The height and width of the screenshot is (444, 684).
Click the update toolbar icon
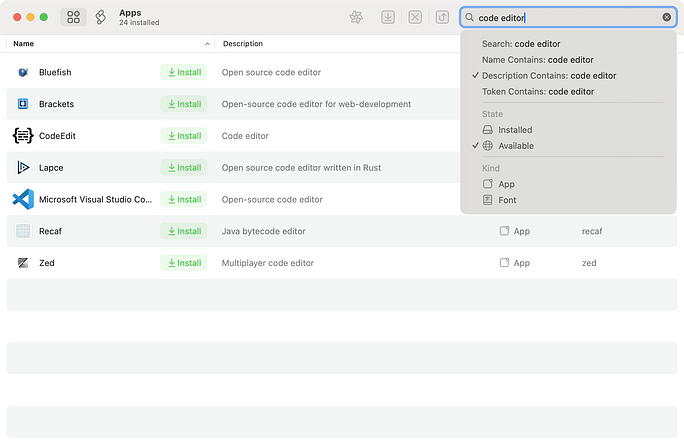tap(442, 17)
